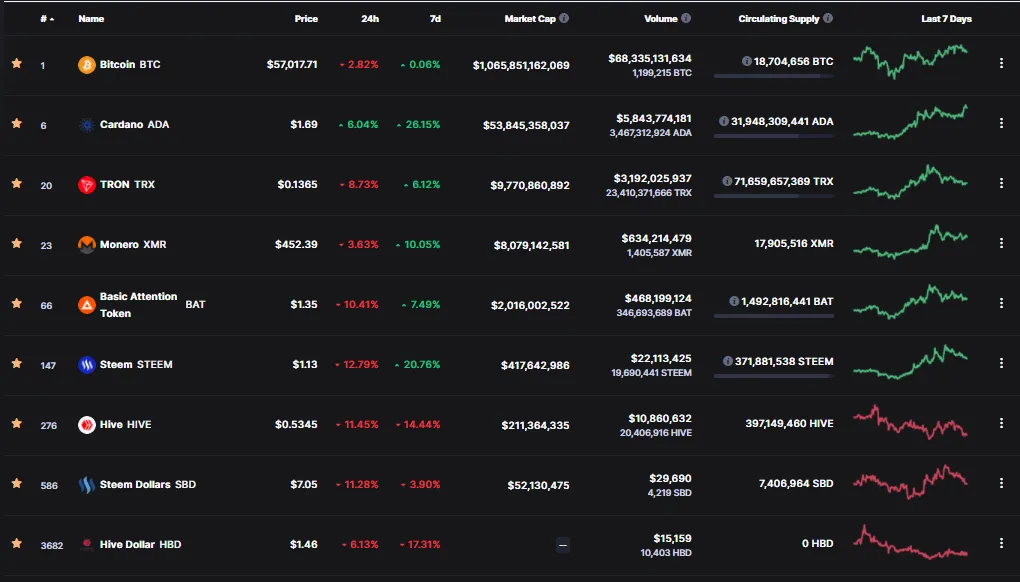Open the three-dot menu for Steem Dollars

[x=1001, y=483]
